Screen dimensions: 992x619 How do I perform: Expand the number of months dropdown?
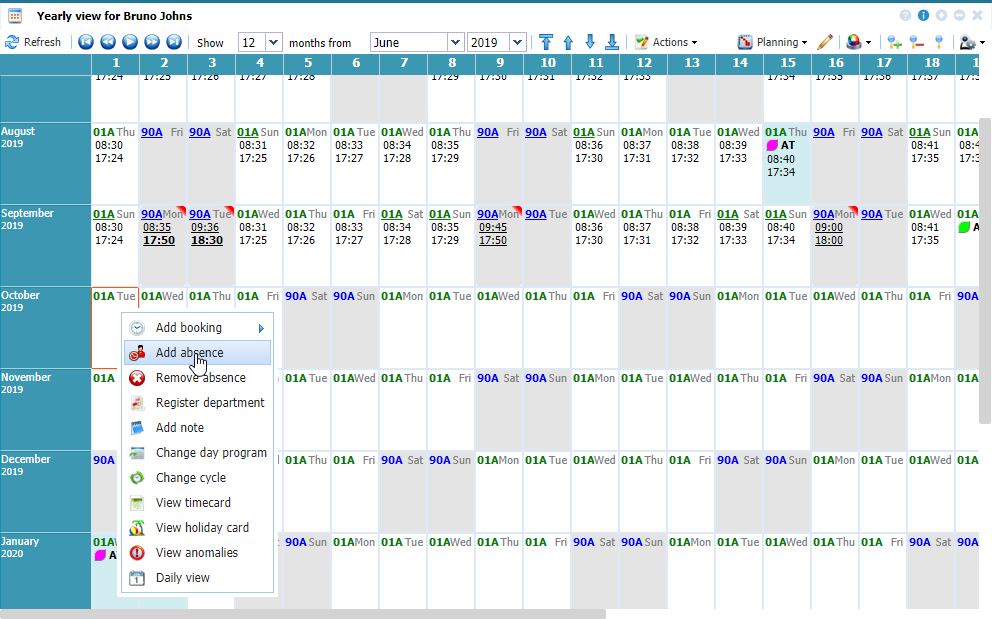click(274, 42)
